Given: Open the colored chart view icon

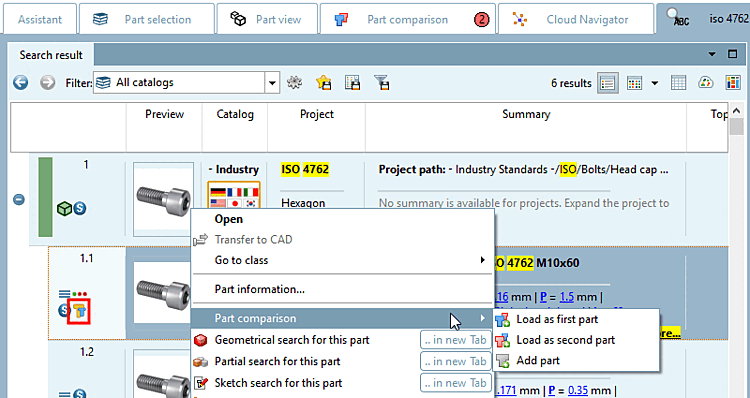Looking at the screenshot, I should pyautogui.click(x=733, y=83).
